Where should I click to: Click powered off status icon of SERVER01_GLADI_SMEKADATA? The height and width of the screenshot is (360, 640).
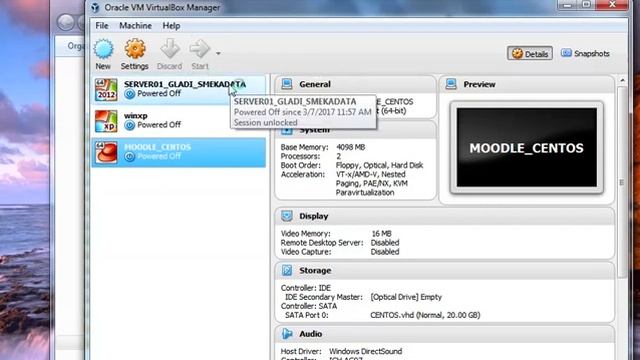(x=130, y=94)
